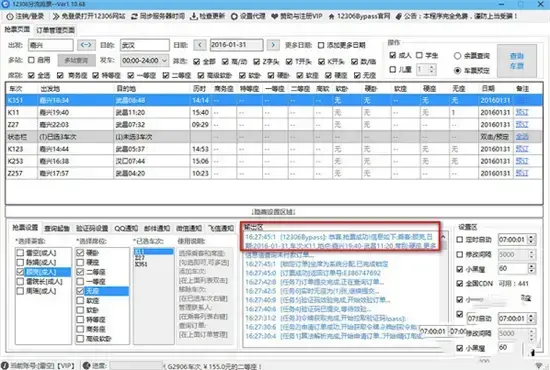Click 预订 link for train Z27
This screenshot has width=550, height=370.
click(522, 125)
